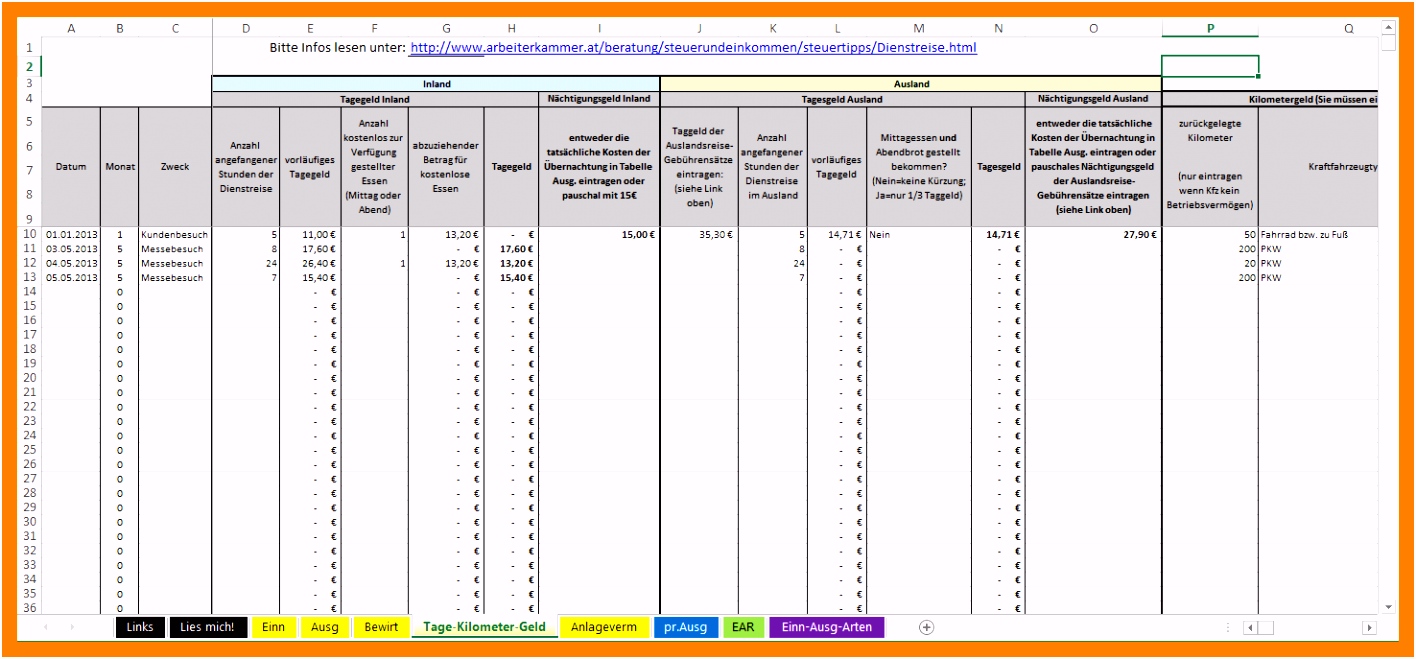Viewport: 1416px width, 659px height.
Task: Select column header P
Action: (1210, 28)
